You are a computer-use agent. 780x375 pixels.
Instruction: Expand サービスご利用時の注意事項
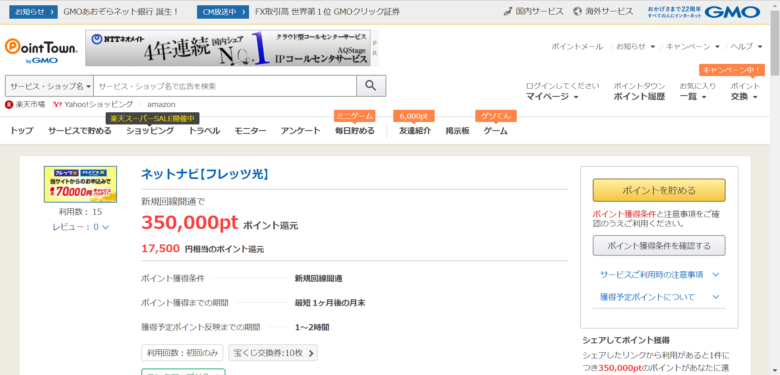coord(660,275)
